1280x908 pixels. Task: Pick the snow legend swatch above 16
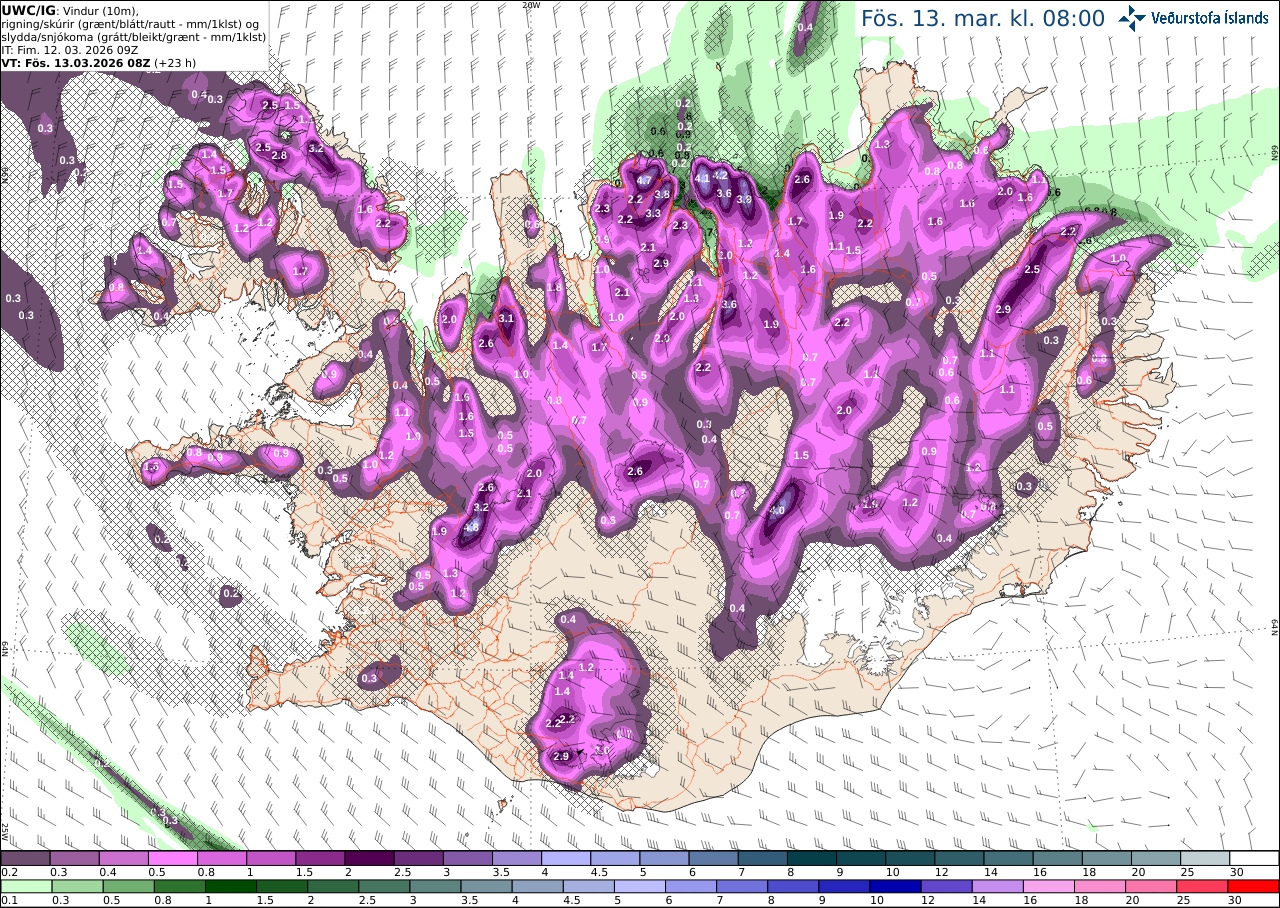(1057, 858)
